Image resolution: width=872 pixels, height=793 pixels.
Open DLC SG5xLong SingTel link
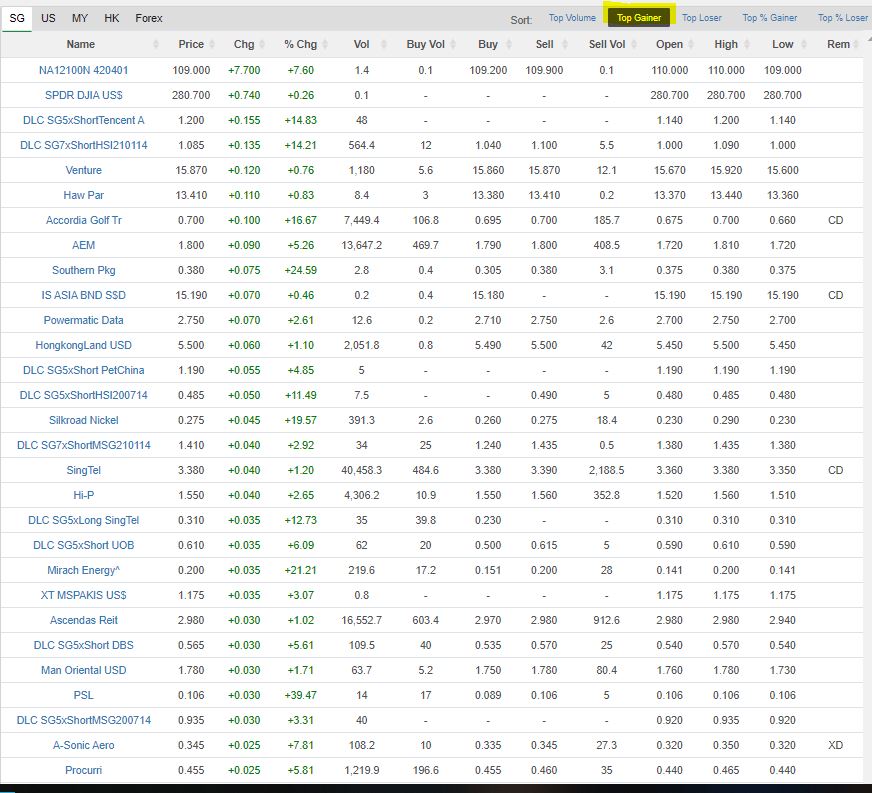pos(83,521)
